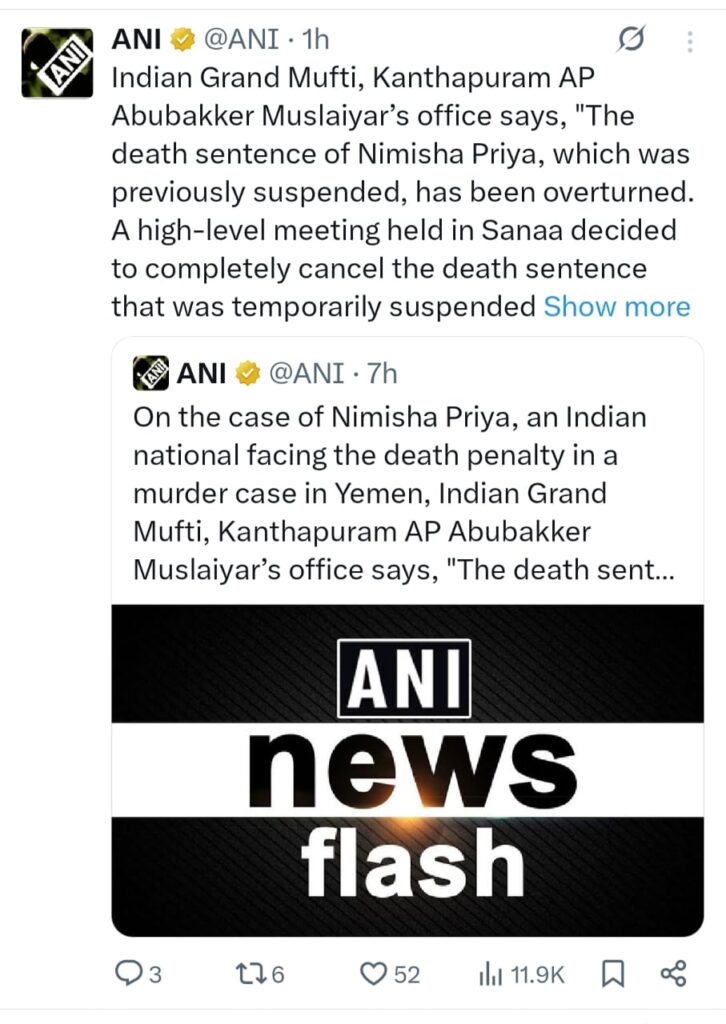Tap the 1h timestamp of main tweet

pos(314,39)
